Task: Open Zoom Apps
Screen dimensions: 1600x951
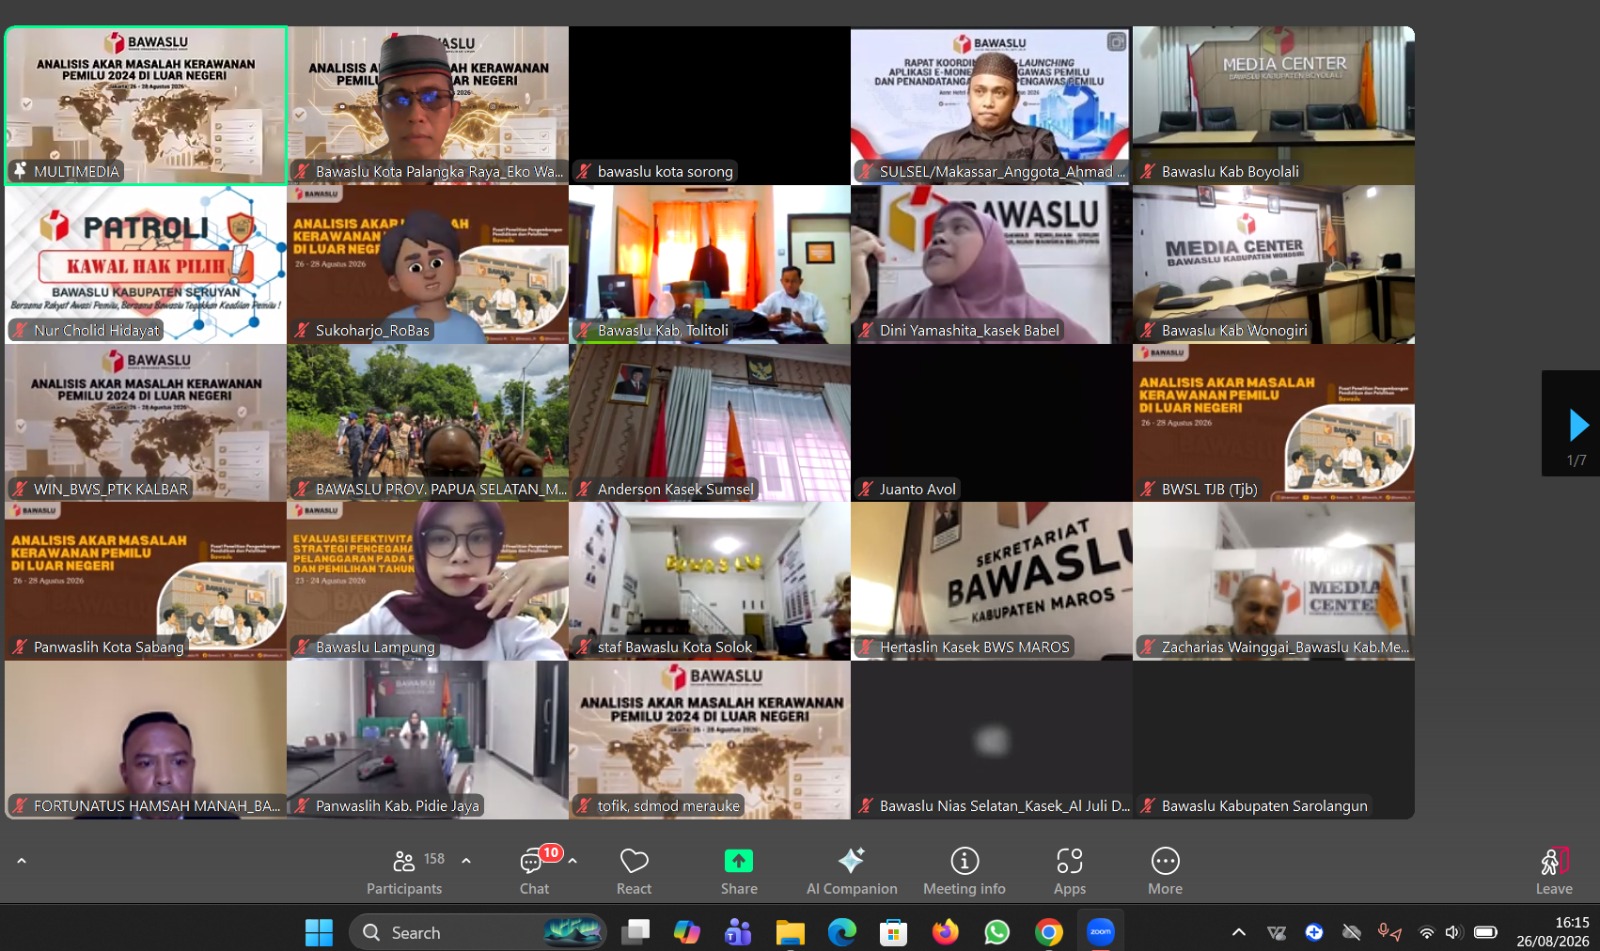Action: pos(1069,871)
